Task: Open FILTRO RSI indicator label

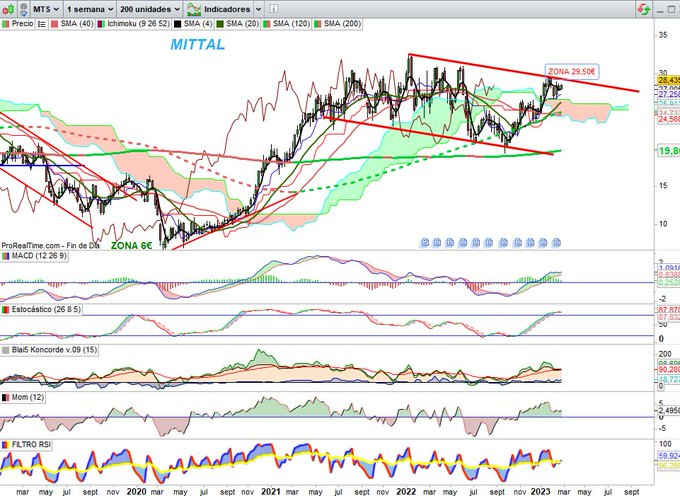Action: [31, 445]
